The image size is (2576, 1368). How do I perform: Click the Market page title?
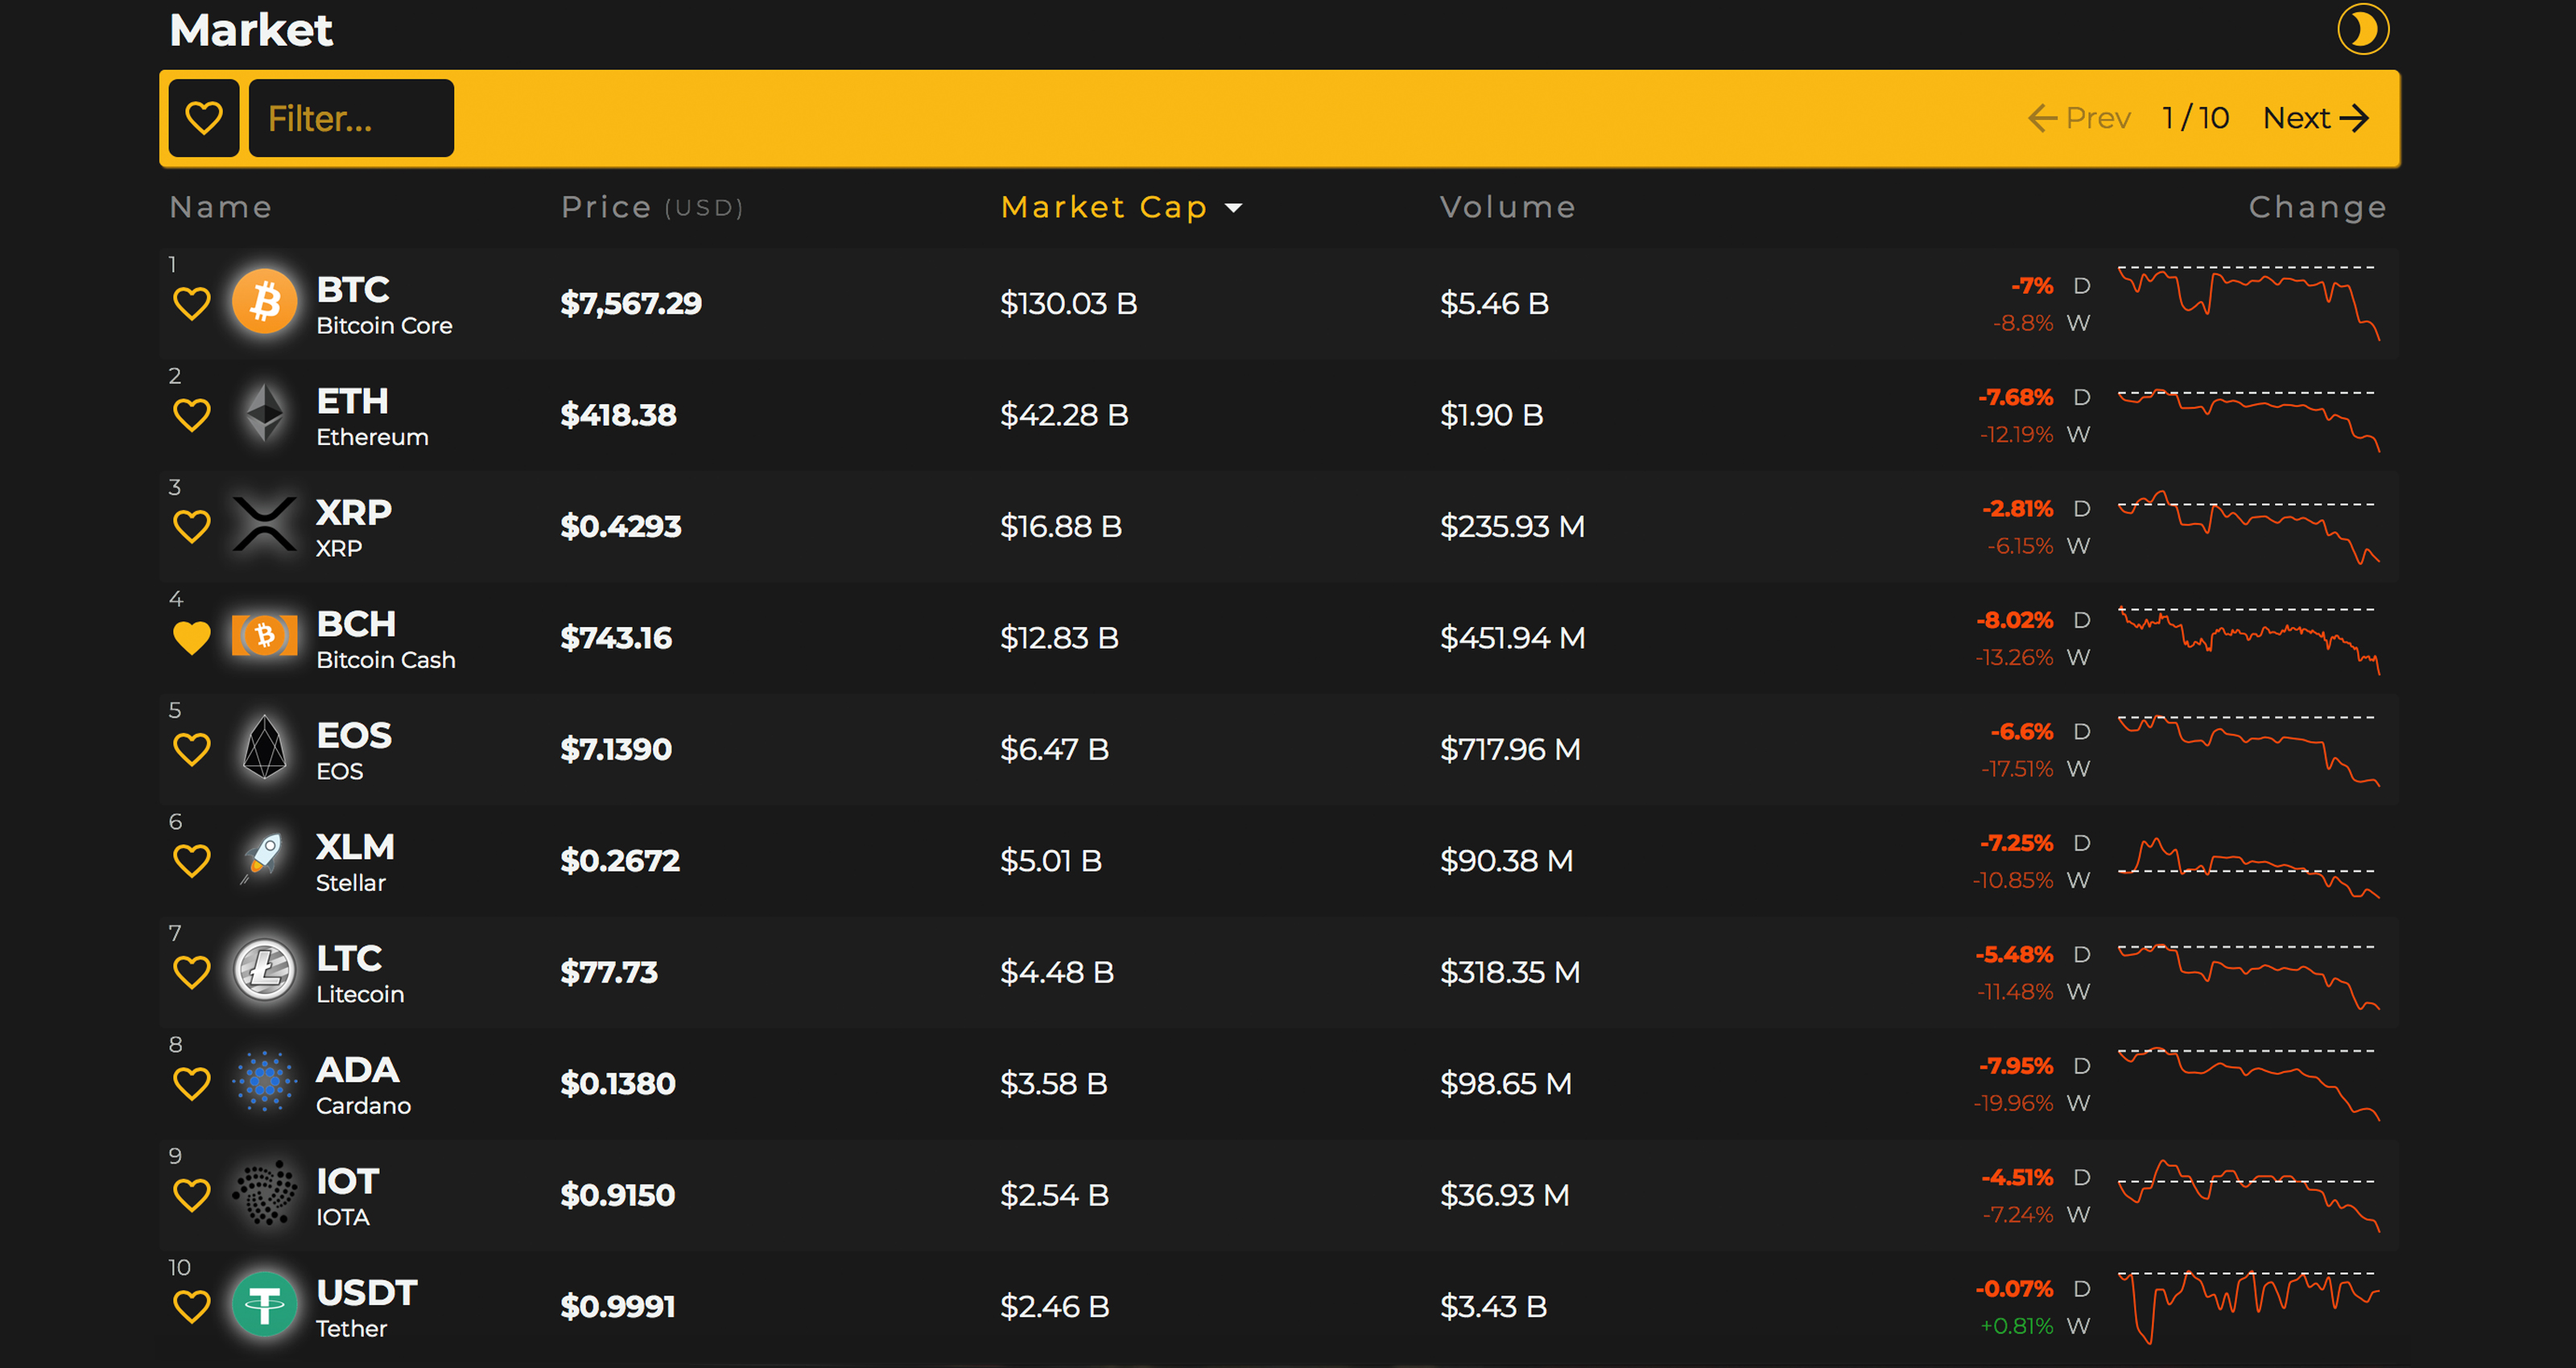[251, 30]
